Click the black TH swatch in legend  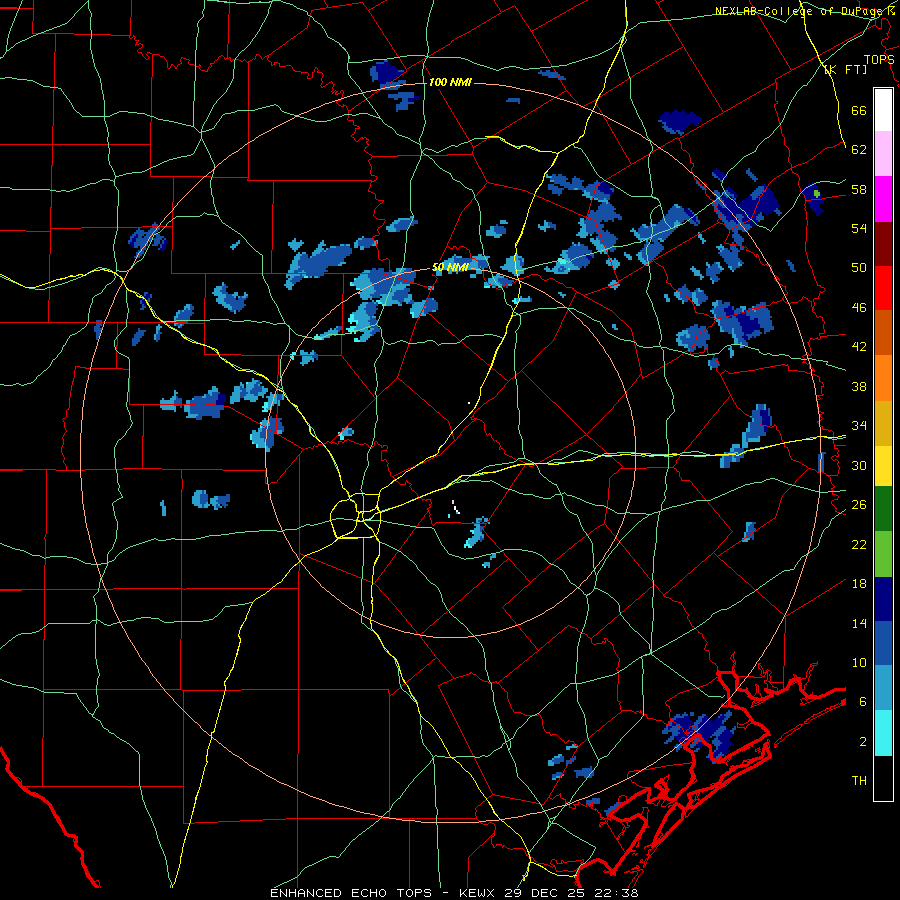[883, 778]
